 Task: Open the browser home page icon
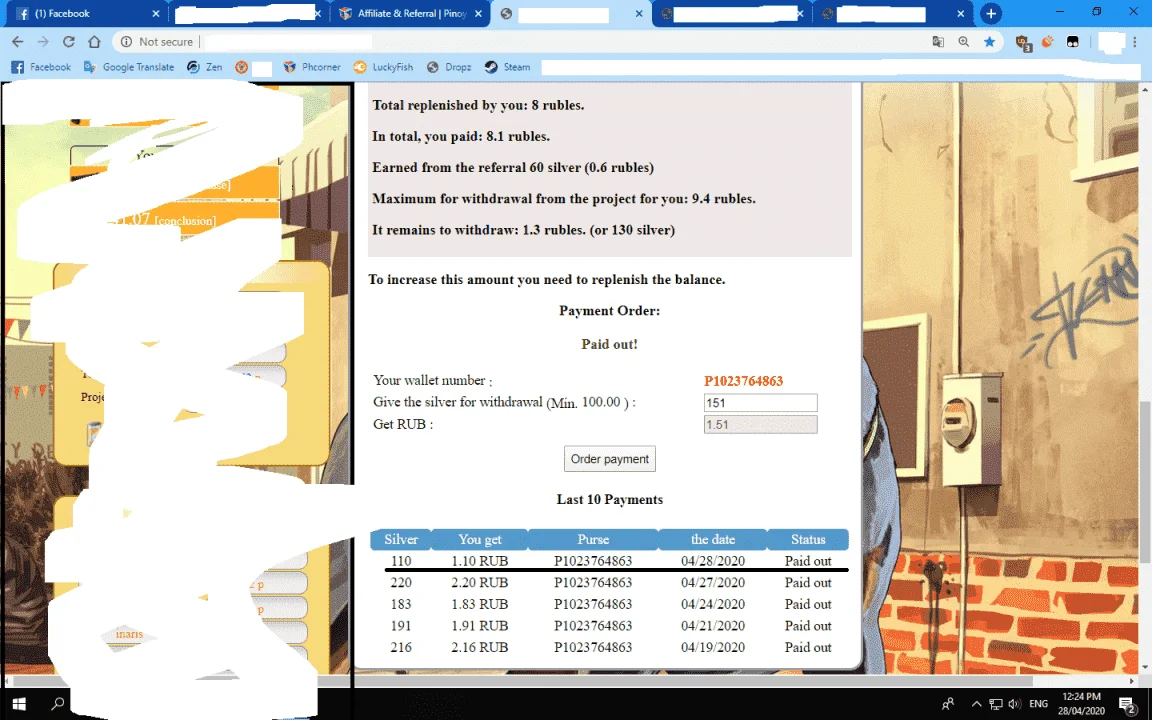tap(94, 42)
